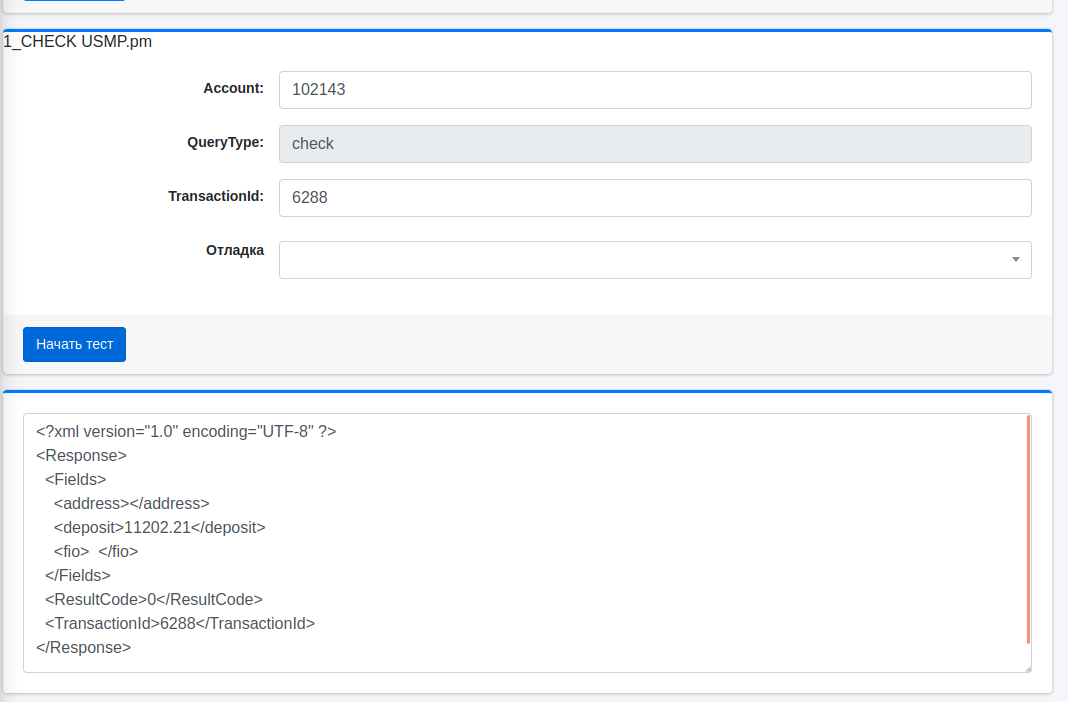Screen dimensions: 1068x702
Task: Click the disabled QueryType field showing check
Action: (654, 144)
